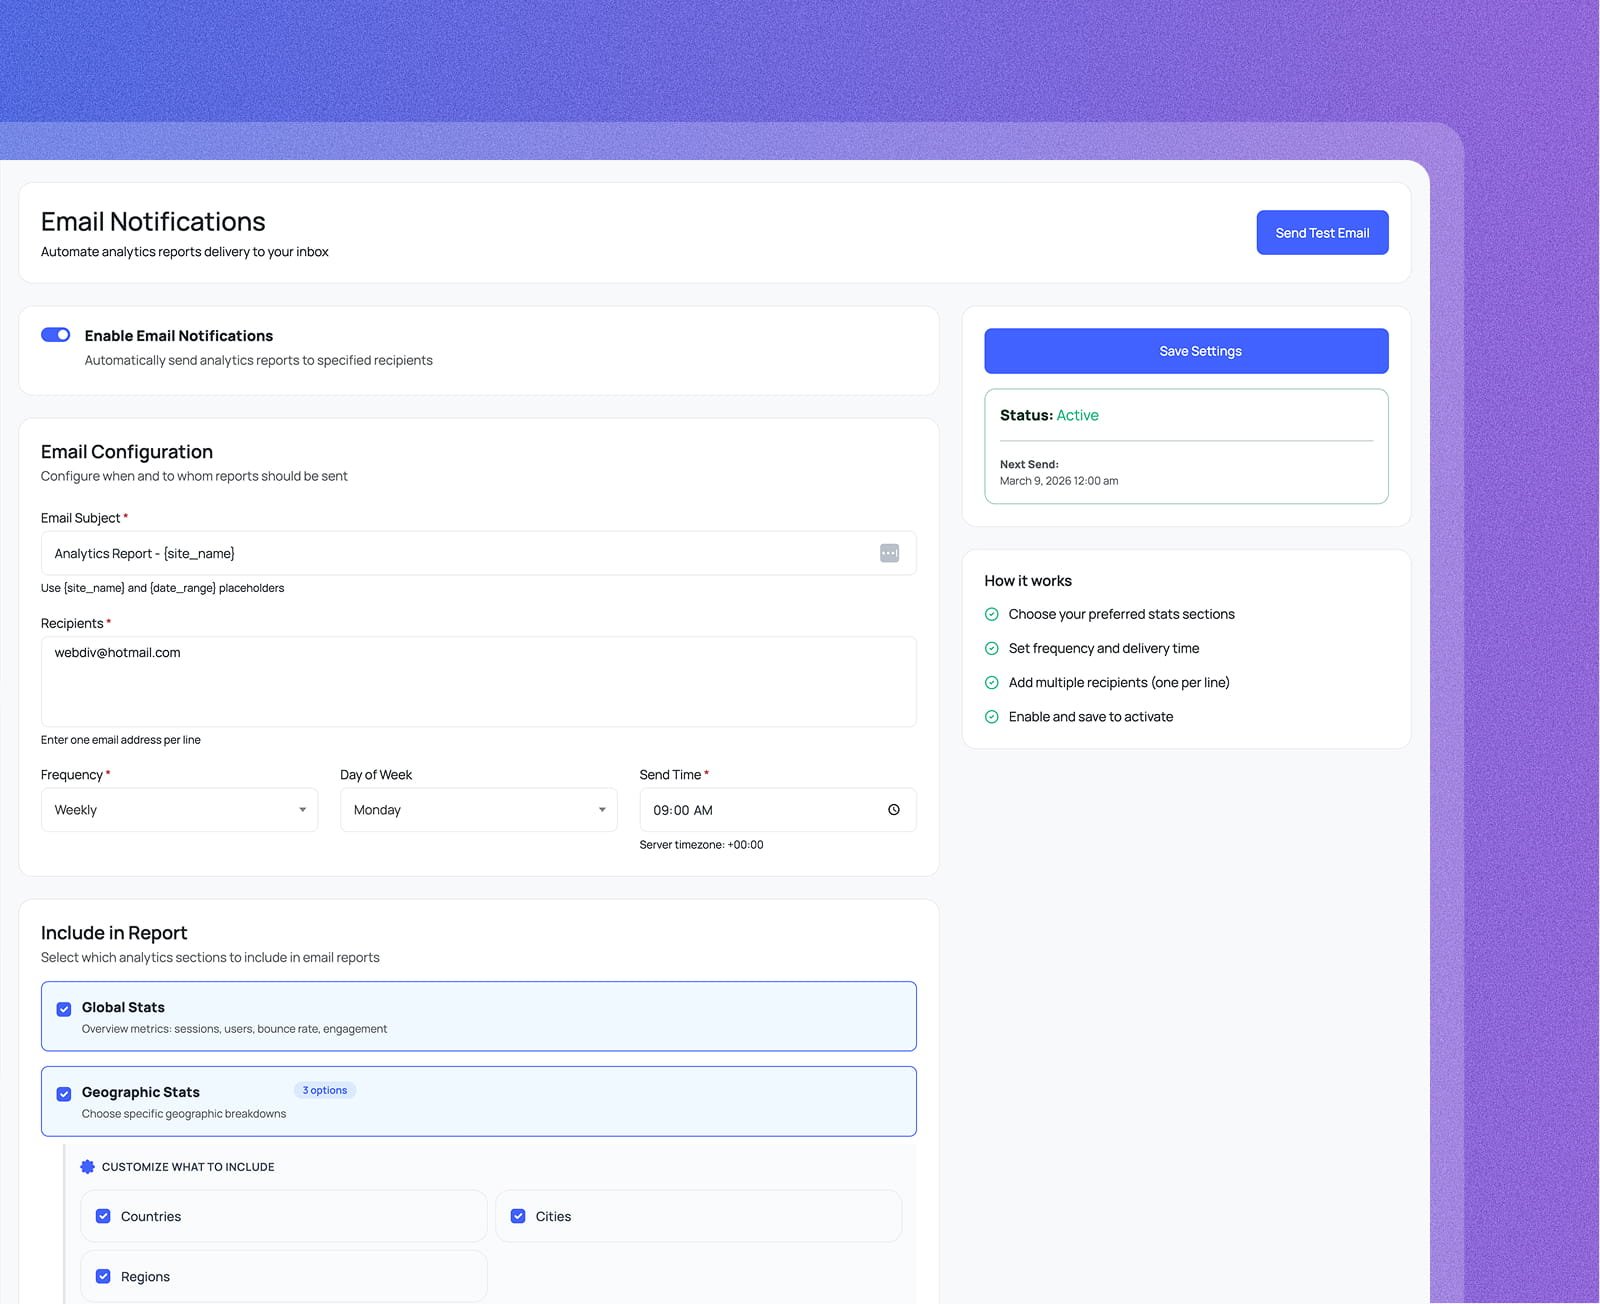Screen dimensions: 1600x1304
Task: Uncheck the Cities option
Action: tap(518, 1216)
